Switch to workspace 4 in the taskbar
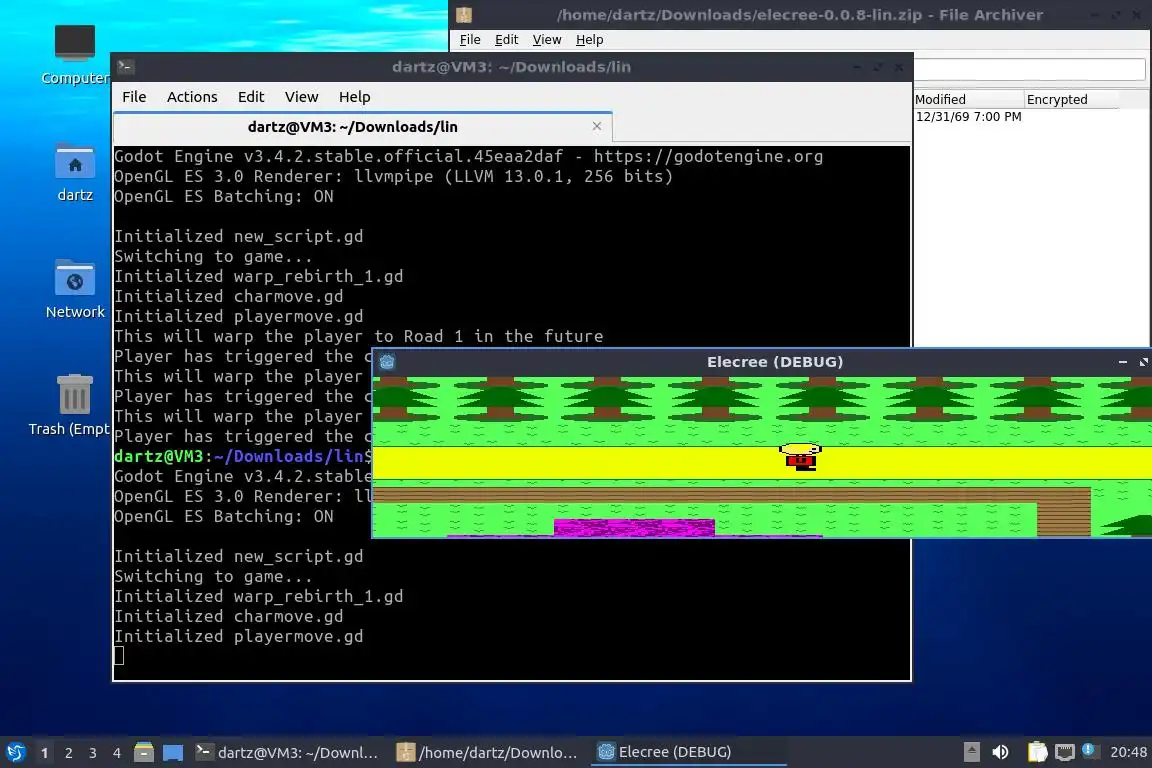Image resolution: width=1152 pixels, height=768 pixels. 117,753
